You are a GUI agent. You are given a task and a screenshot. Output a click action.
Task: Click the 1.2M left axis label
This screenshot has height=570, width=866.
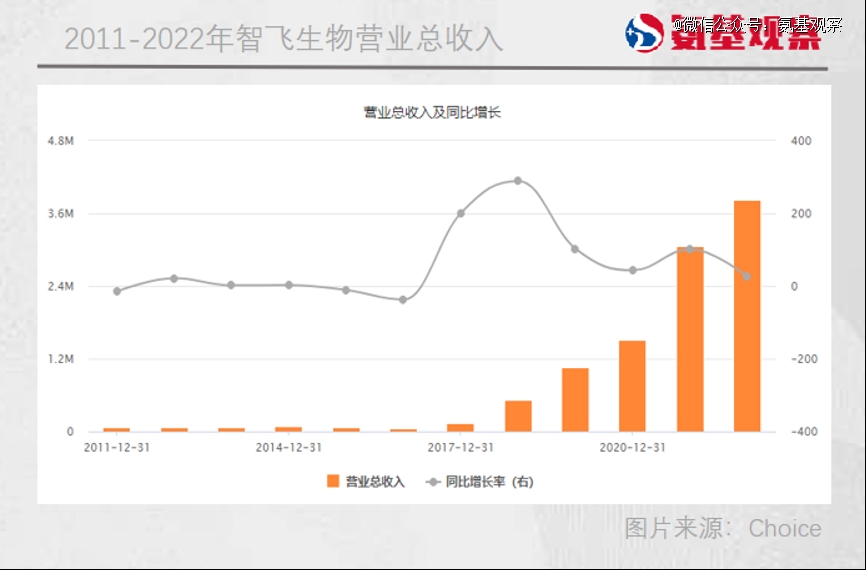point(61,359)
